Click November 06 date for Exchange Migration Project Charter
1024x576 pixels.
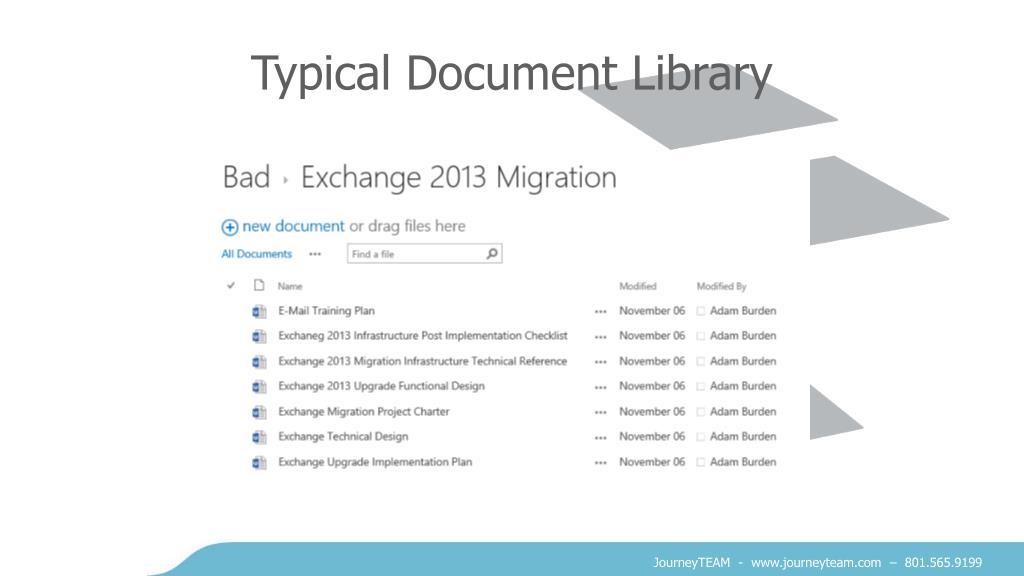(652, 411)
